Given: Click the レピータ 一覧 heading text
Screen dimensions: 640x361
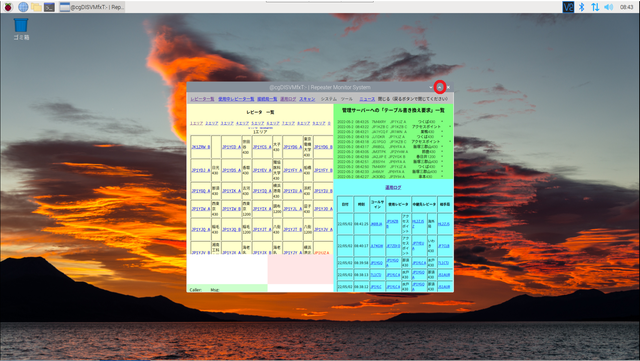Looking at the screenshot, I should [x=260, y=112].
